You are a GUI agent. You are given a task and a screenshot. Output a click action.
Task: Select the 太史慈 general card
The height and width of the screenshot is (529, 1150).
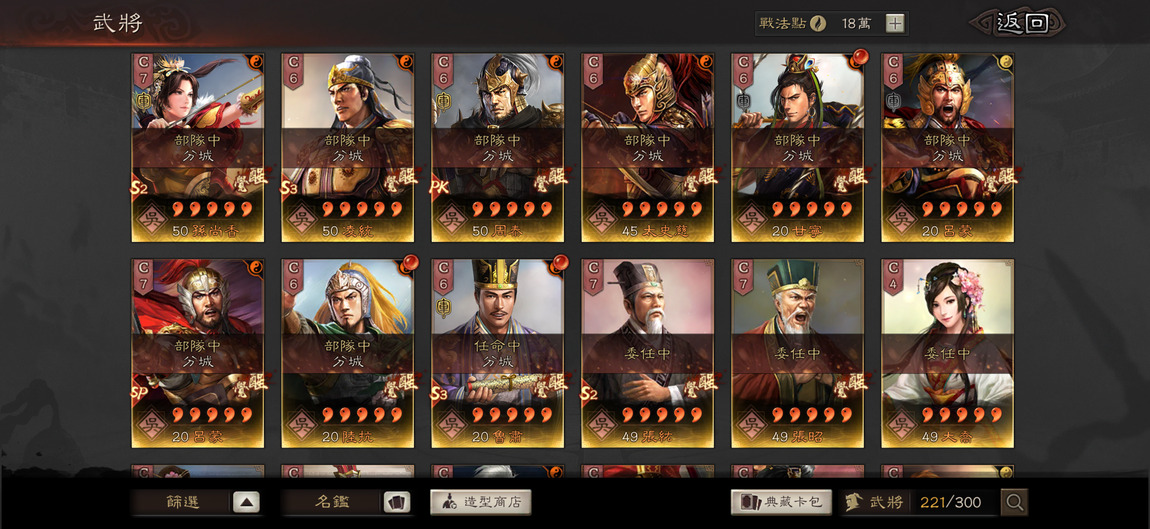(649, 147)
